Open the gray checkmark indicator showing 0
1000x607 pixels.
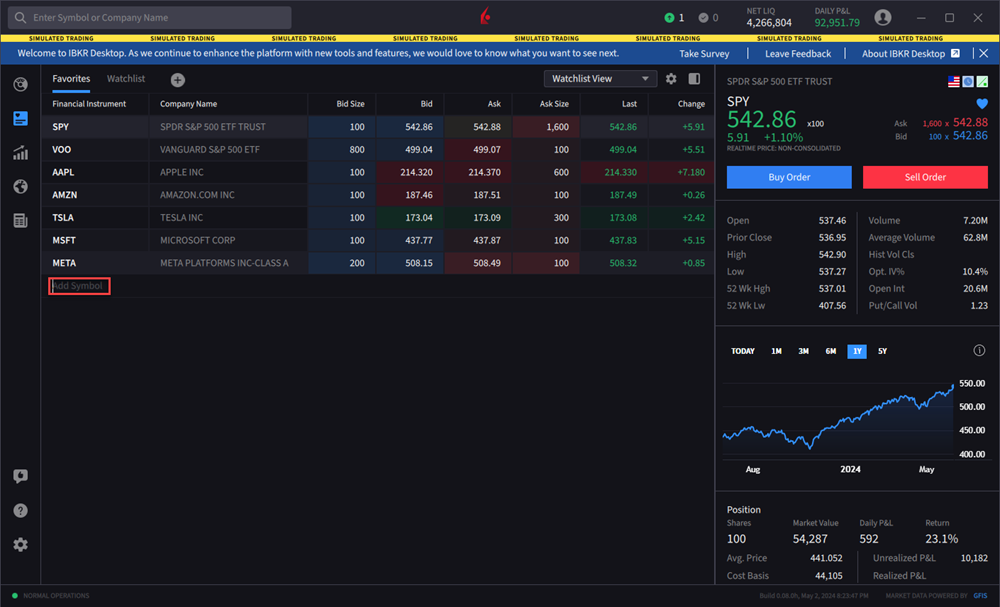703,18
